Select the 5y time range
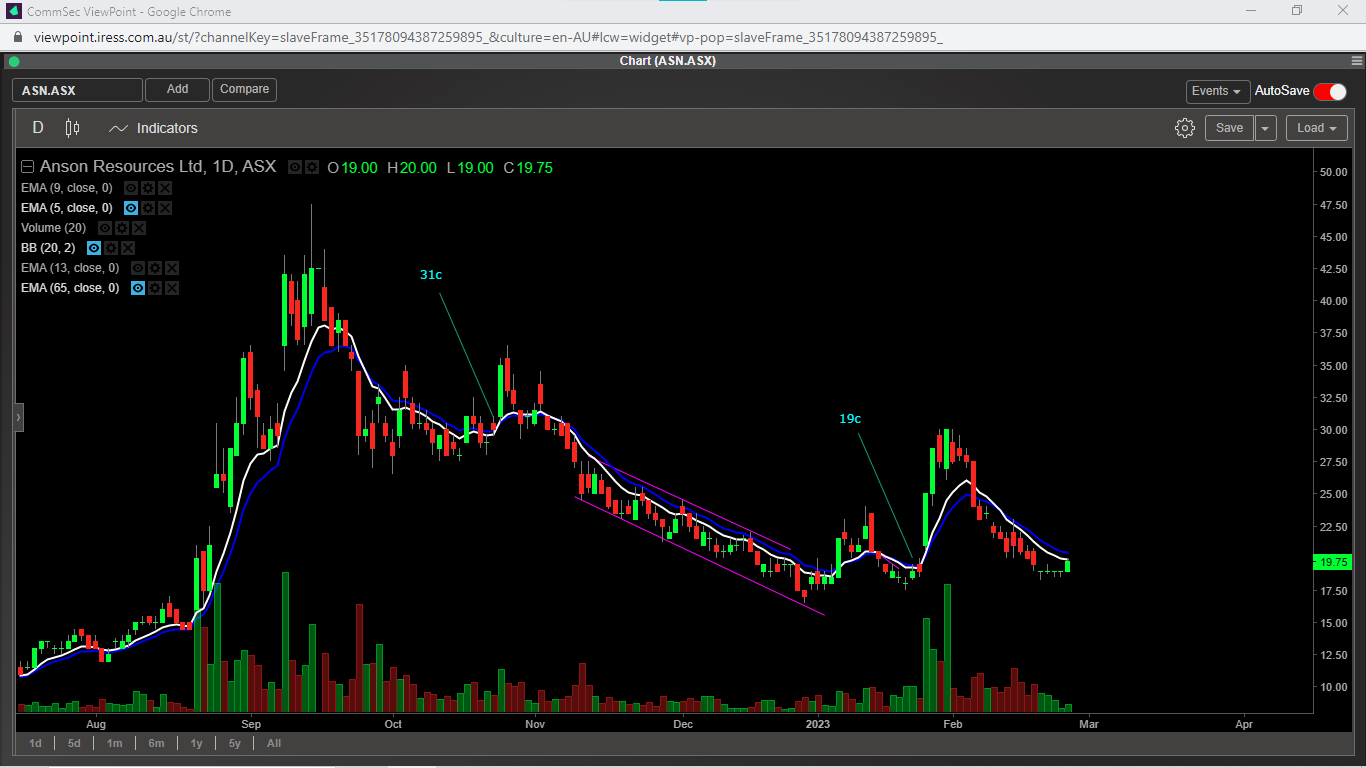1366x768 pixels. [234, 743]
